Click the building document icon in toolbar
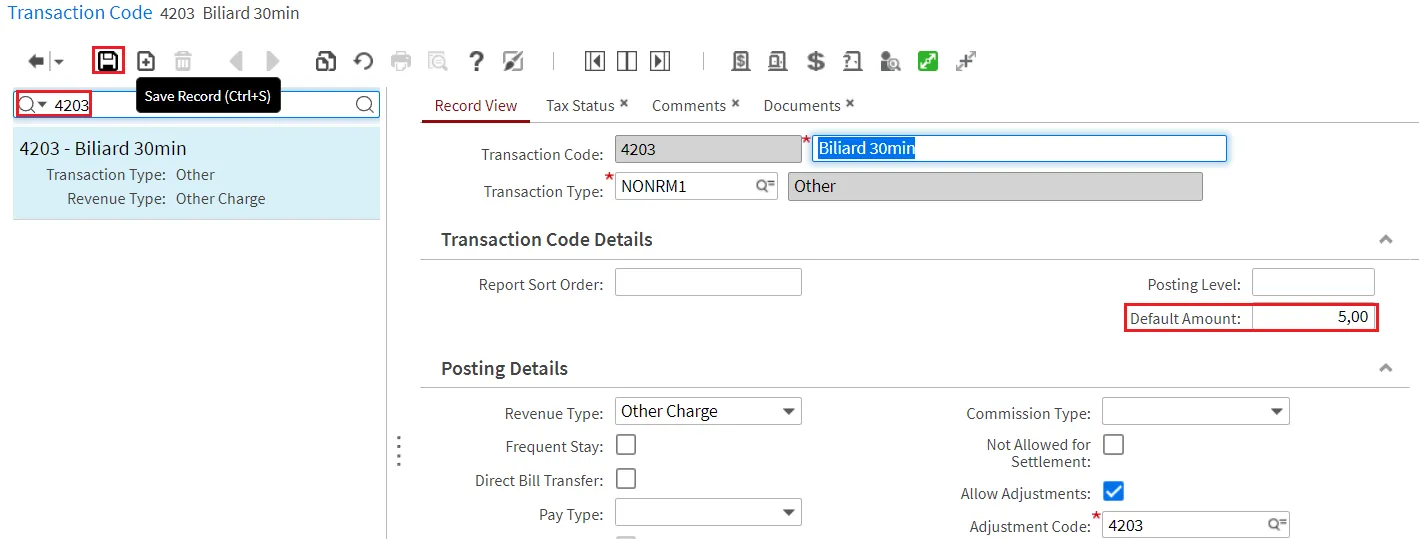 pyautogui.click(x=777, y=61)
